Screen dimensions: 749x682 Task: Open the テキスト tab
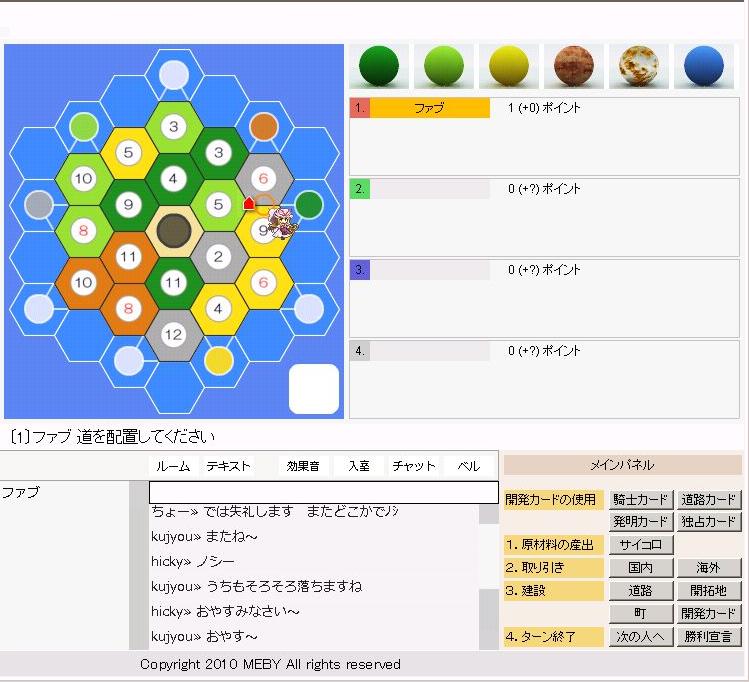pos(228,466)
